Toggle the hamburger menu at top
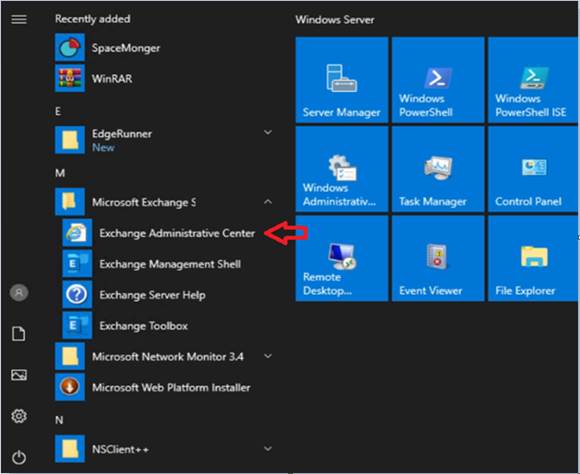 click(x=19, y=19)
